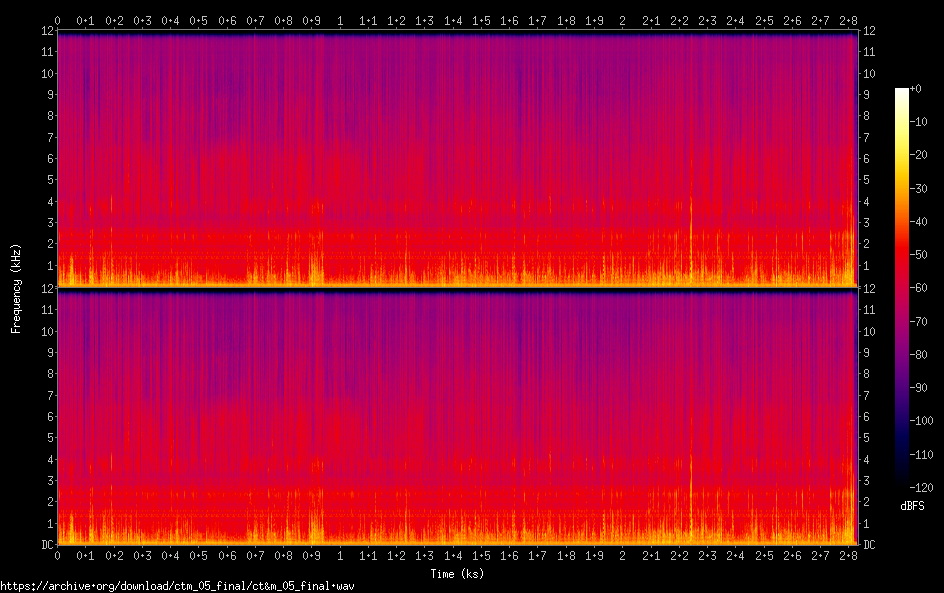
Task: Click the 1 ks mark on top time axis
Action: coord(340,21)
